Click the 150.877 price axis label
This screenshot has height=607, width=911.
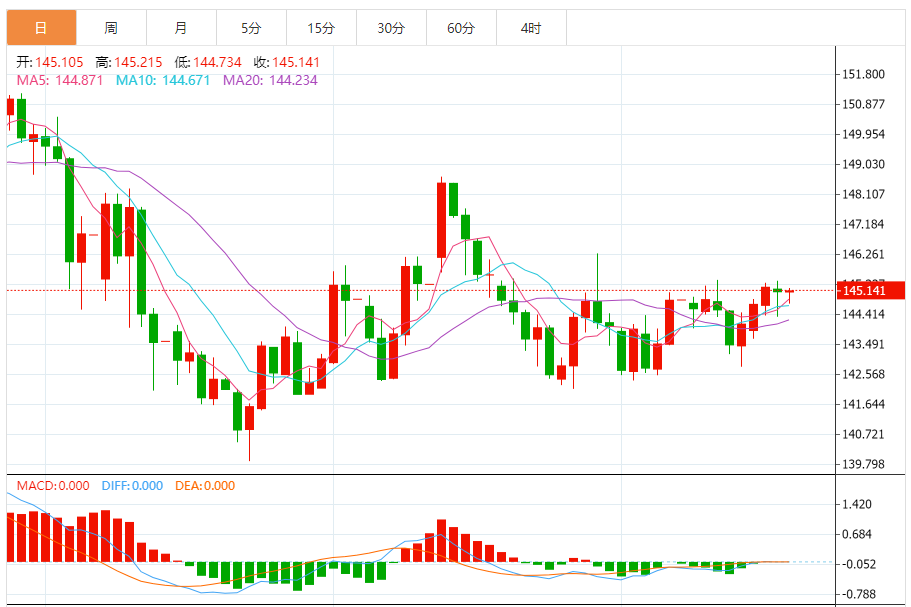click(863, 105)
